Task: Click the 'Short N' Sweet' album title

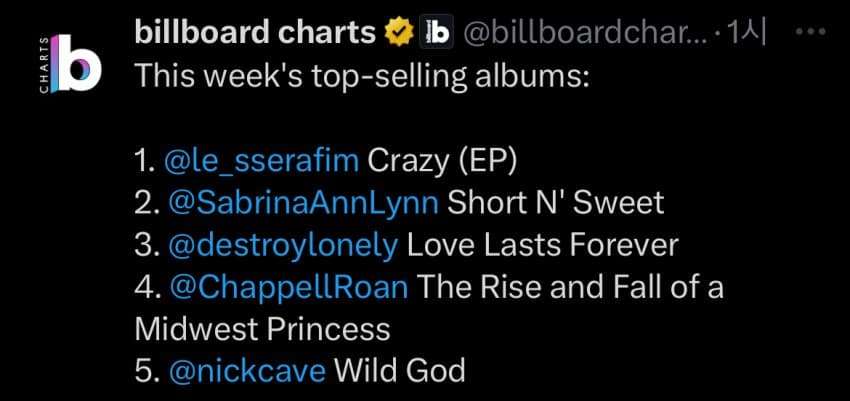Action: coord(555,202)
